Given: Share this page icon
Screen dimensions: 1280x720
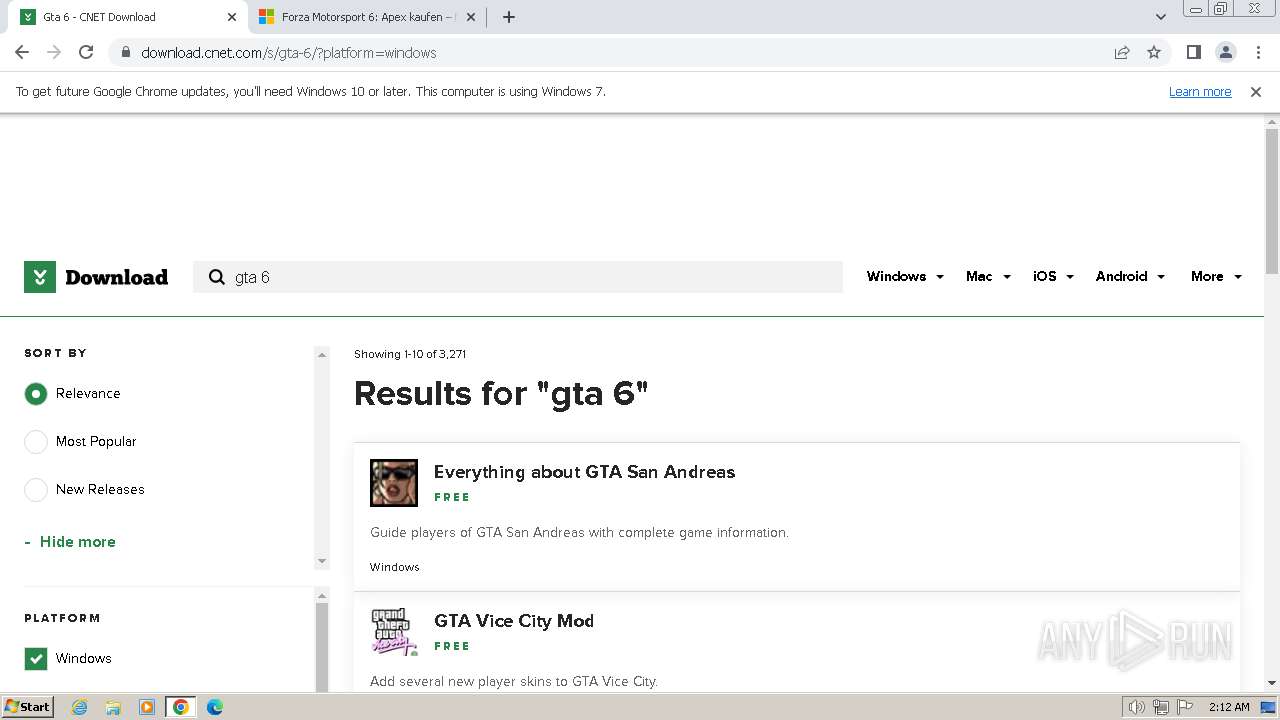Looking at the screenshot, I should coord(1122,52).
